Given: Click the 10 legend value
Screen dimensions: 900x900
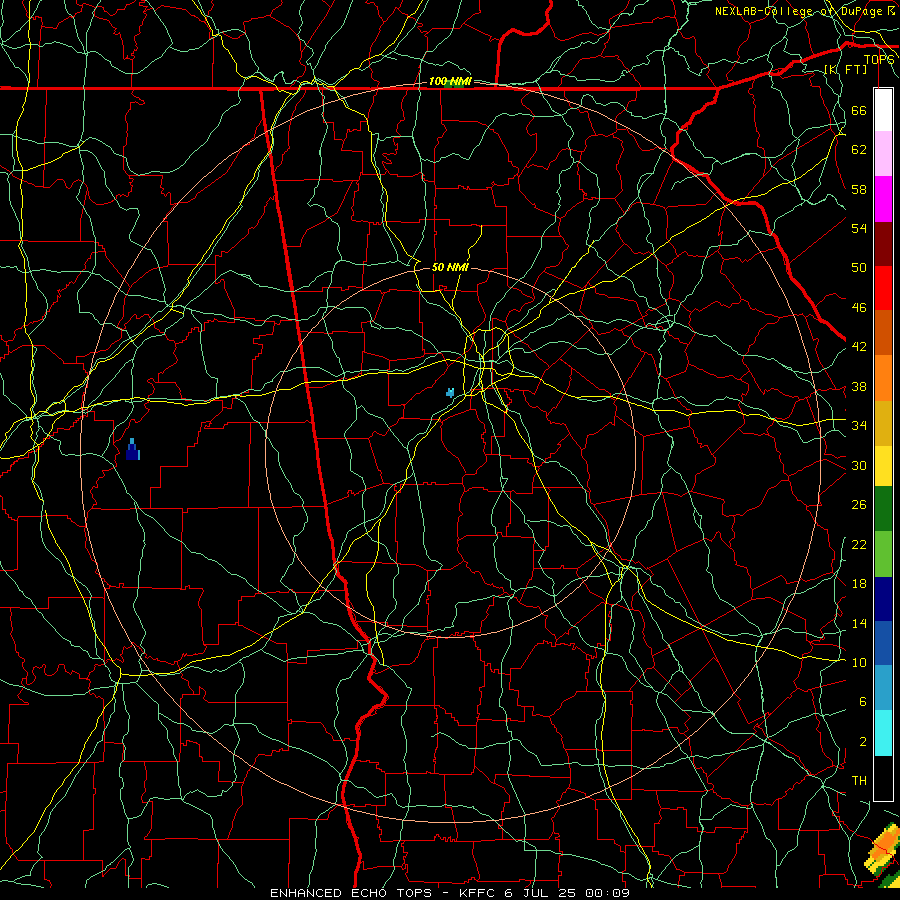Looking at the screenshot, I should click(x=859, y=662).
